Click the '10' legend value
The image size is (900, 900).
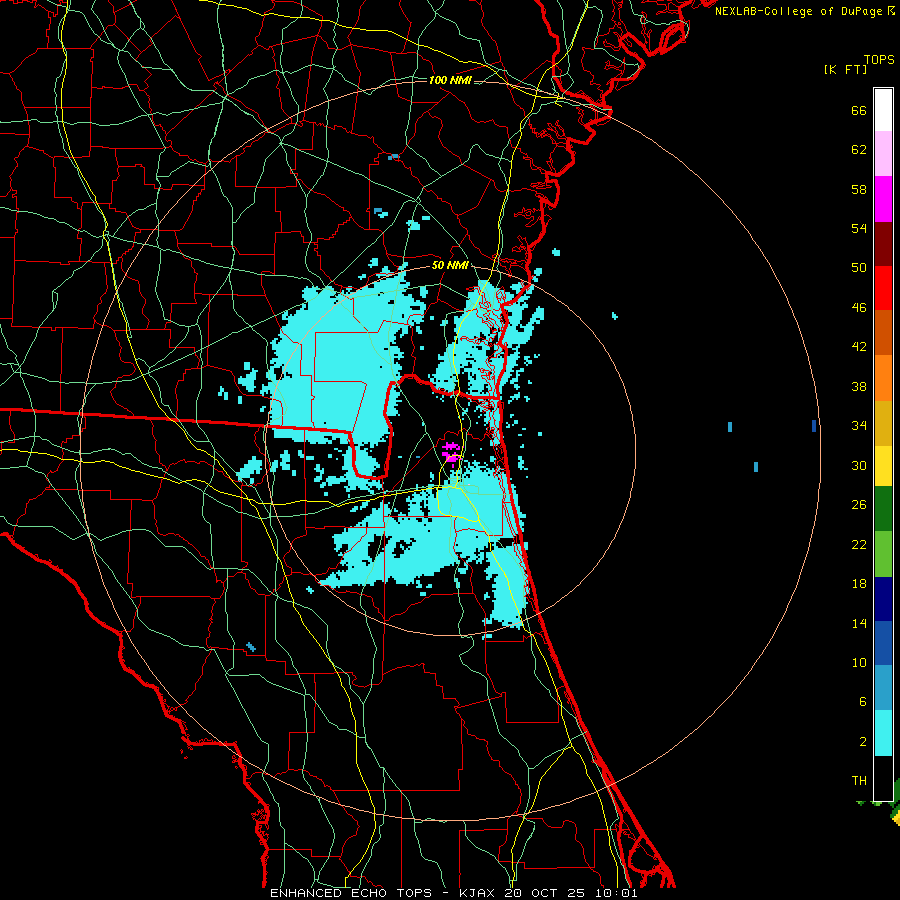click(859, 662)
